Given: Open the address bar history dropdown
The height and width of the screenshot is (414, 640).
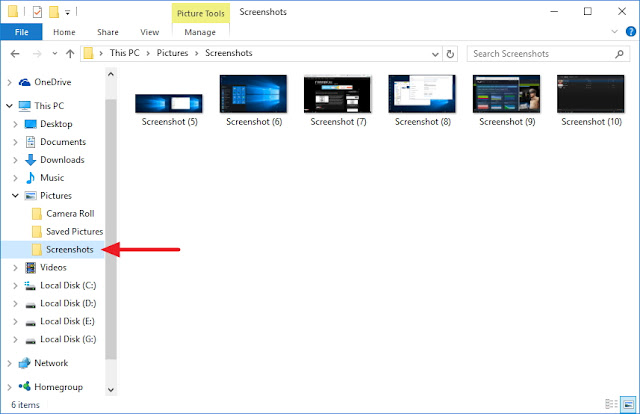Looking at the screenshot, I should pos(435,54).
